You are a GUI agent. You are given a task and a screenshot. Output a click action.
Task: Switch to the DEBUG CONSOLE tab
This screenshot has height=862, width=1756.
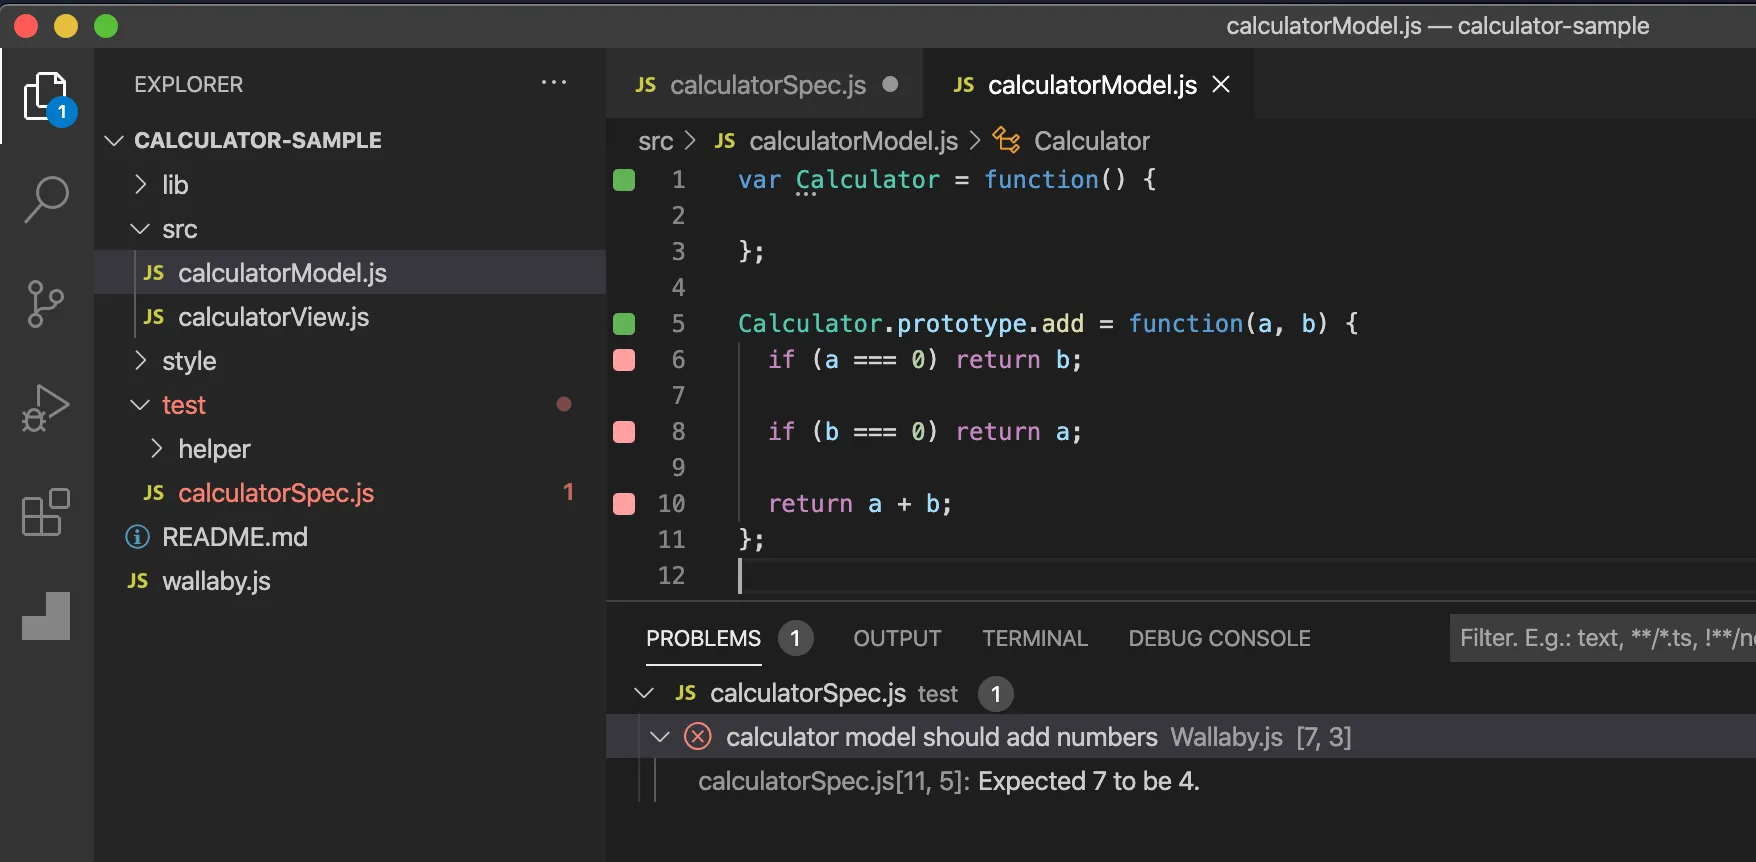(1219, 638)
